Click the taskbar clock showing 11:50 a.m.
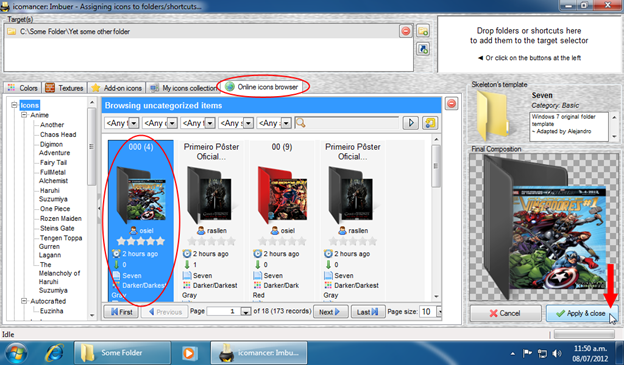 (590, 349)
